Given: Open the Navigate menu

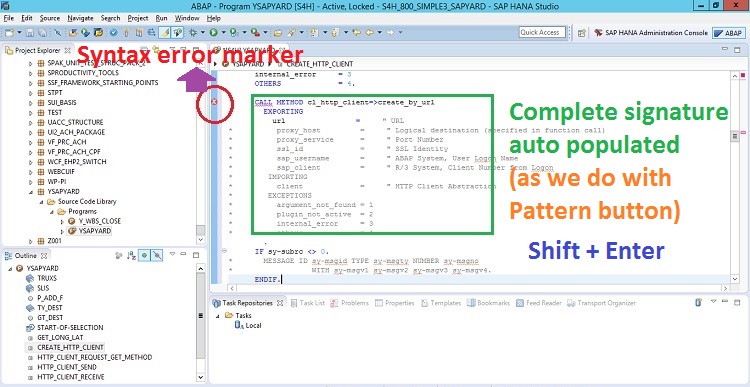Looking at the screenshot, I should 80,18.
